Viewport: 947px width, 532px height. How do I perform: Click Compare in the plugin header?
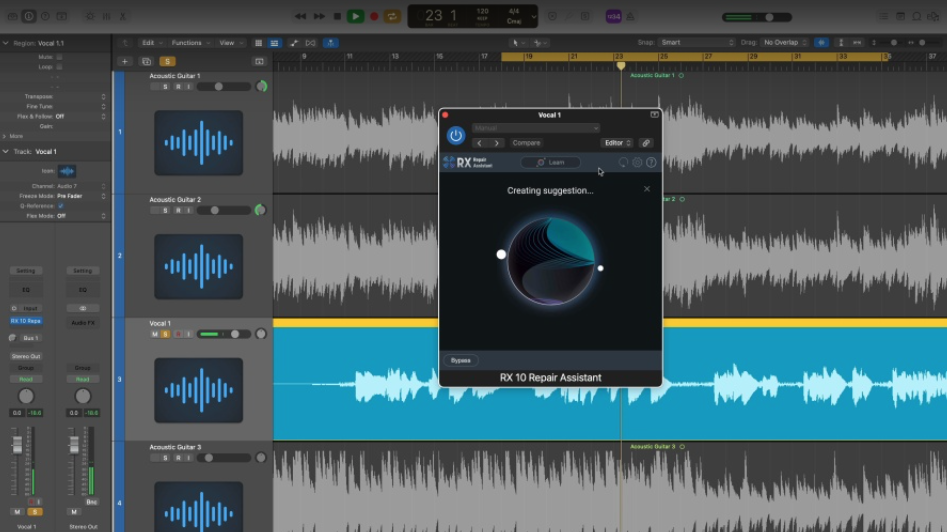point(526,143)
